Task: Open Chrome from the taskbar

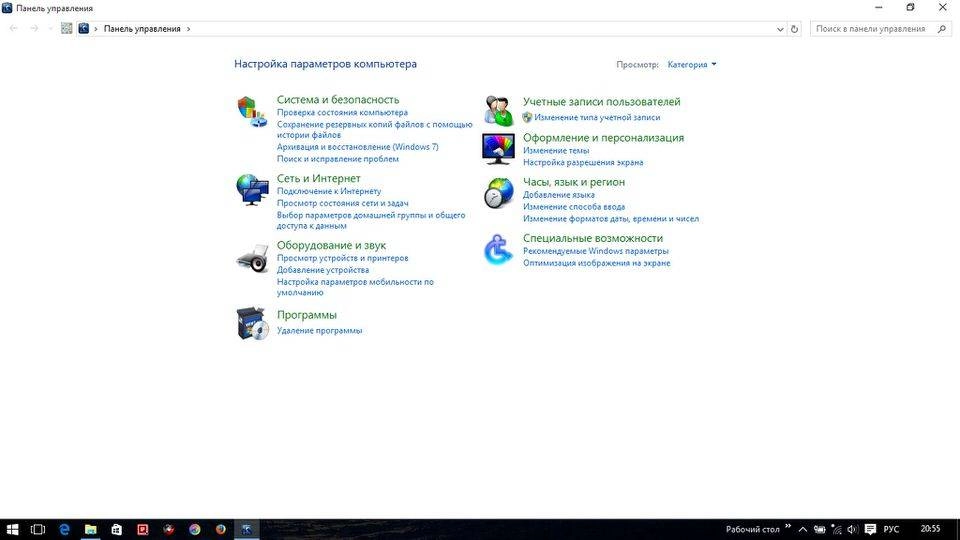Action: [195, 530]
